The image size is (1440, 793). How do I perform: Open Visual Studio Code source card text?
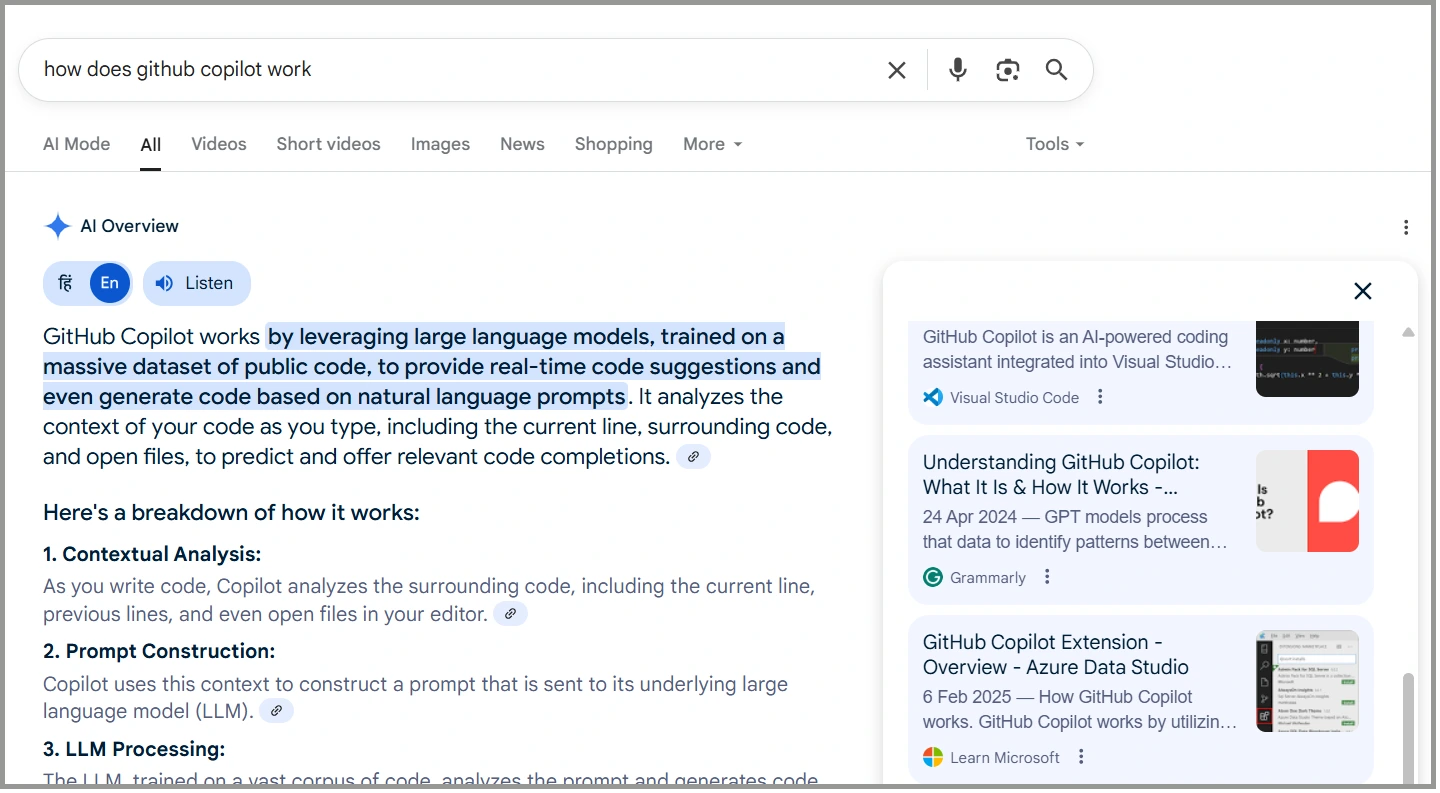click(x=1075, y=350)
